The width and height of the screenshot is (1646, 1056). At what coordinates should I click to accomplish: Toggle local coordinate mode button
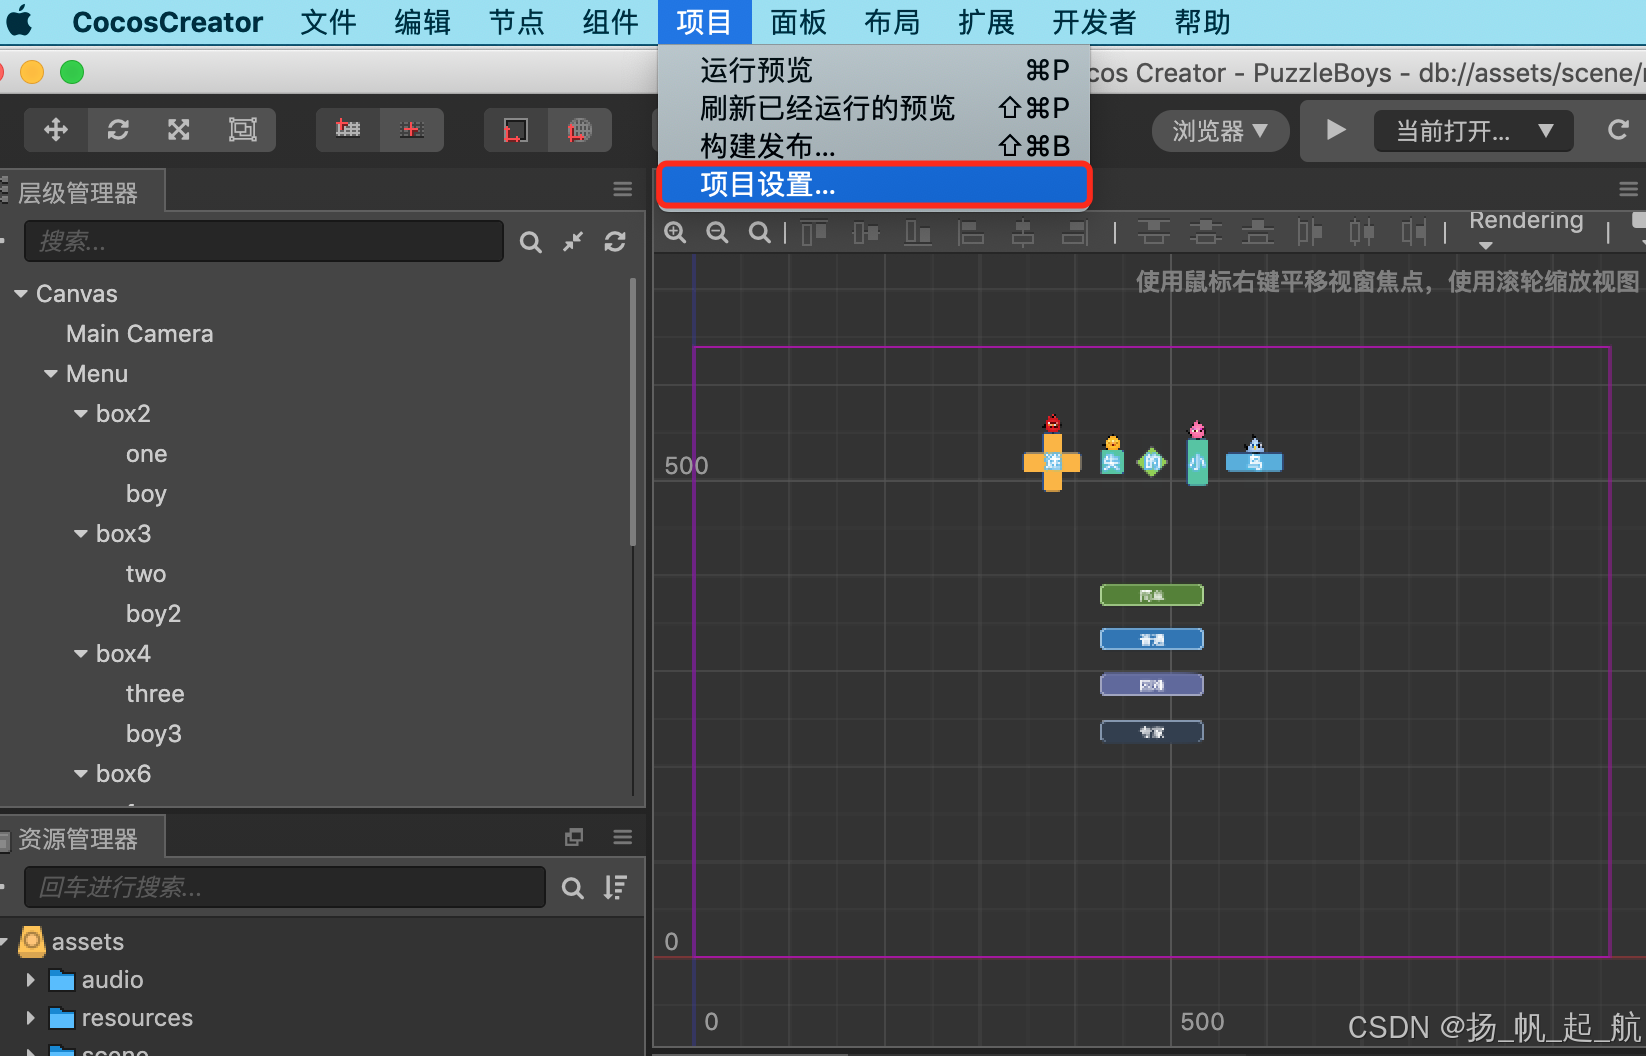(516, 130)
